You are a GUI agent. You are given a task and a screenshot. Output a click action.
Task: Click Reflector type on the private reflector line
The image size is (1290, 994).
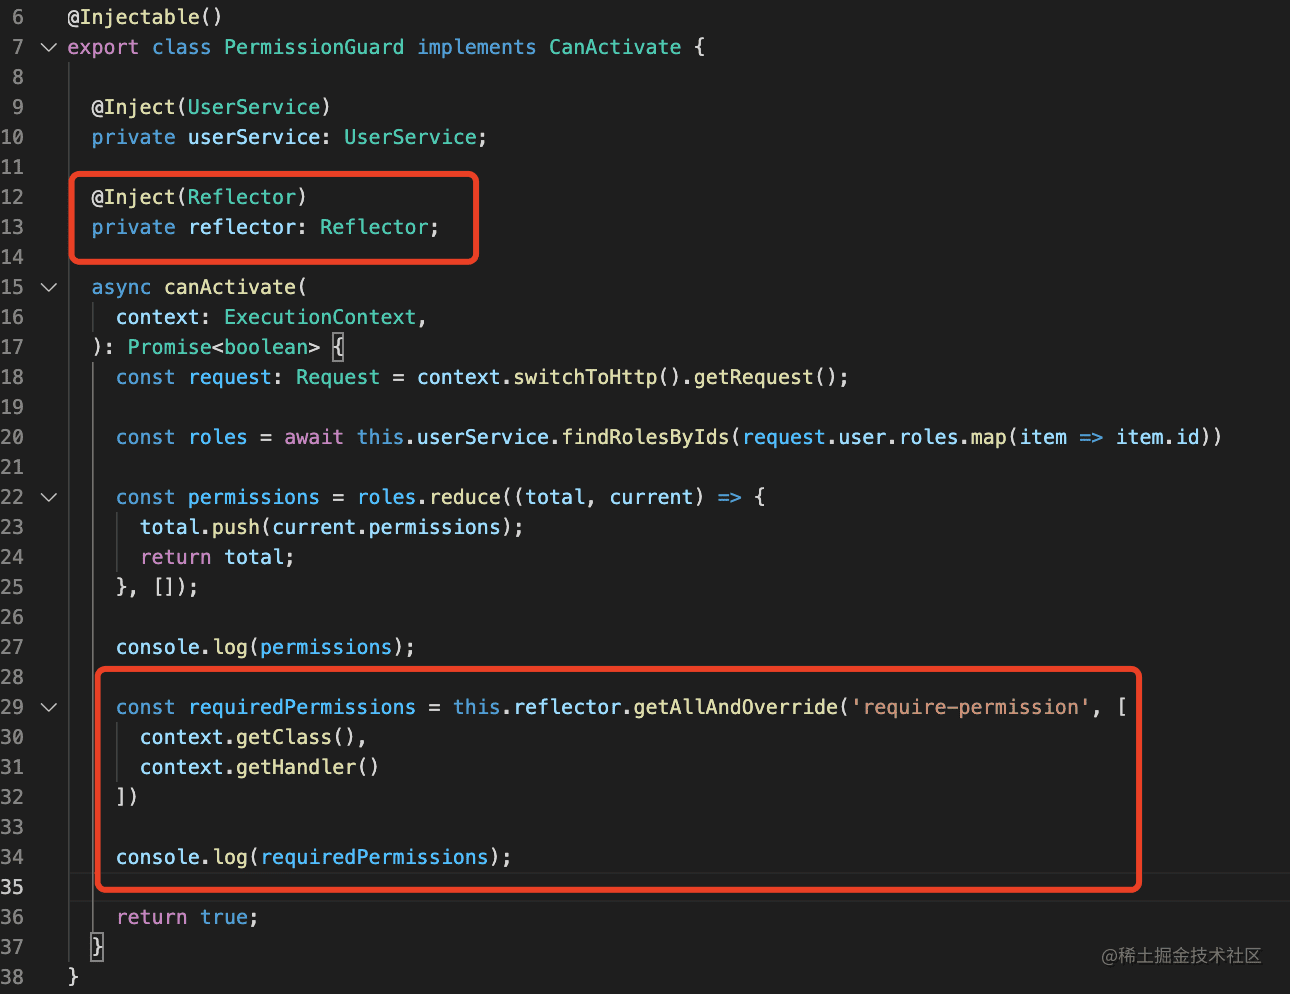pos(373,227)
